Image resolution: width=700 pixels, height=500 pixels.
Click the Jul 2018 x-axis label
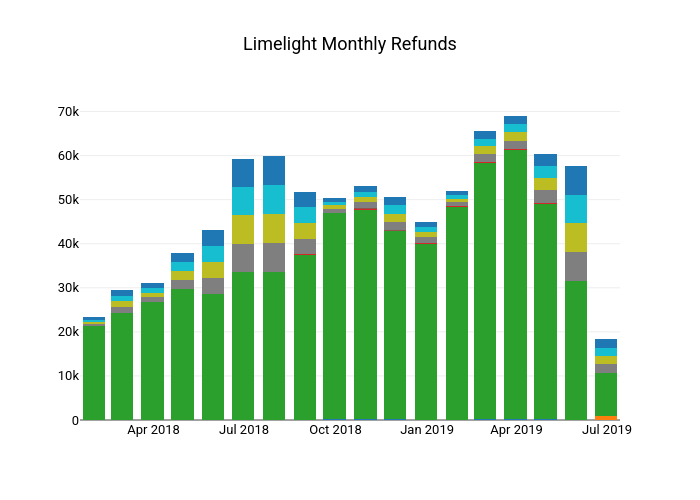[x=244, y=430]
